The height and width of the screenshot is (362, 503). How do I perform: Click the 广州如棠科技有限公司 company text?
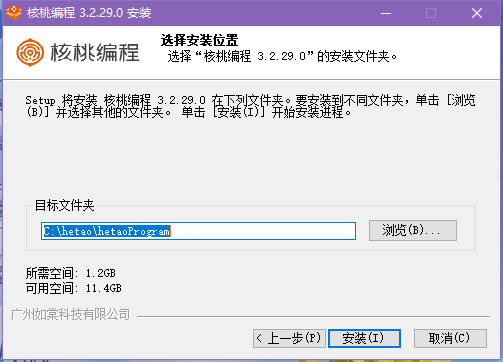coord(70,314)
